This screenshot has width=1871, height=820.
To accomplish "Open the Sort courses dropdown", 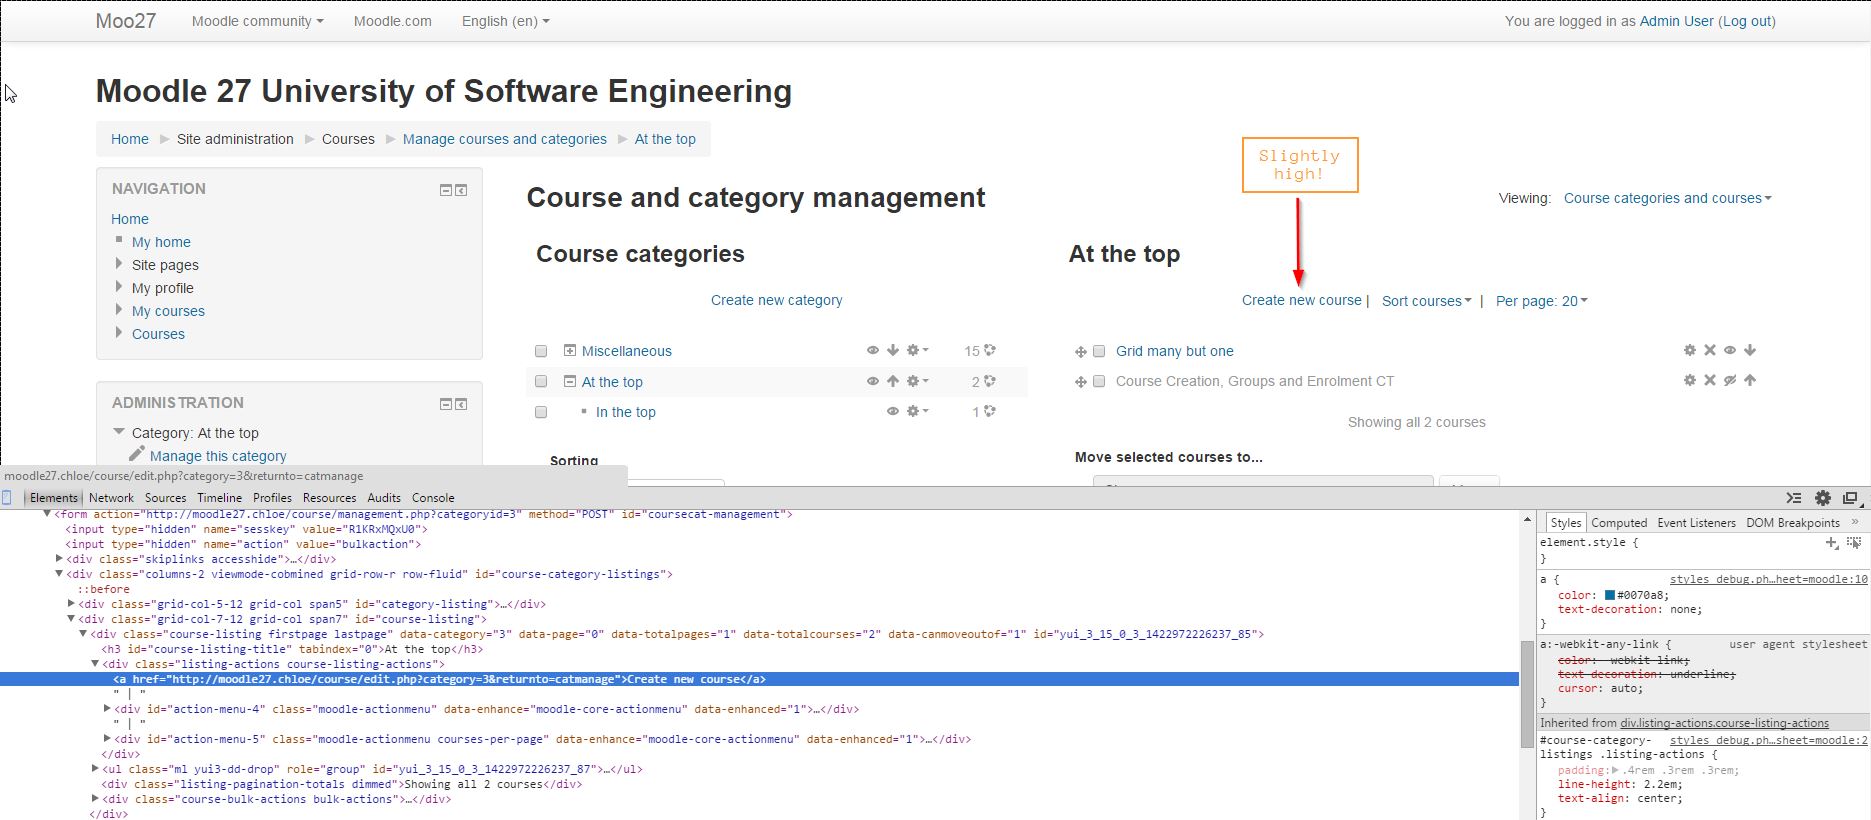I will [x=1427, y=301].
